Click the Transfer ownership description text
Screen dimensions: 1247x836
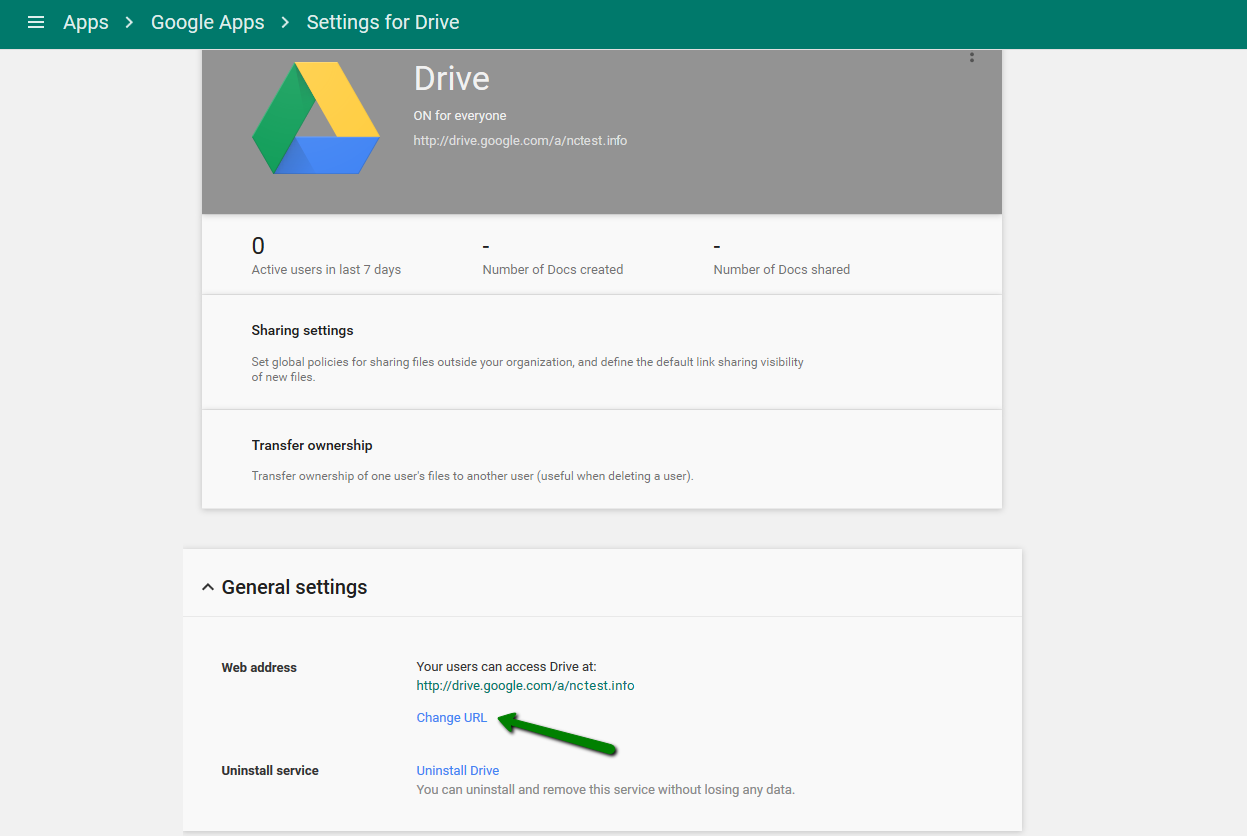pyautogui.click(x=473, y=476)
